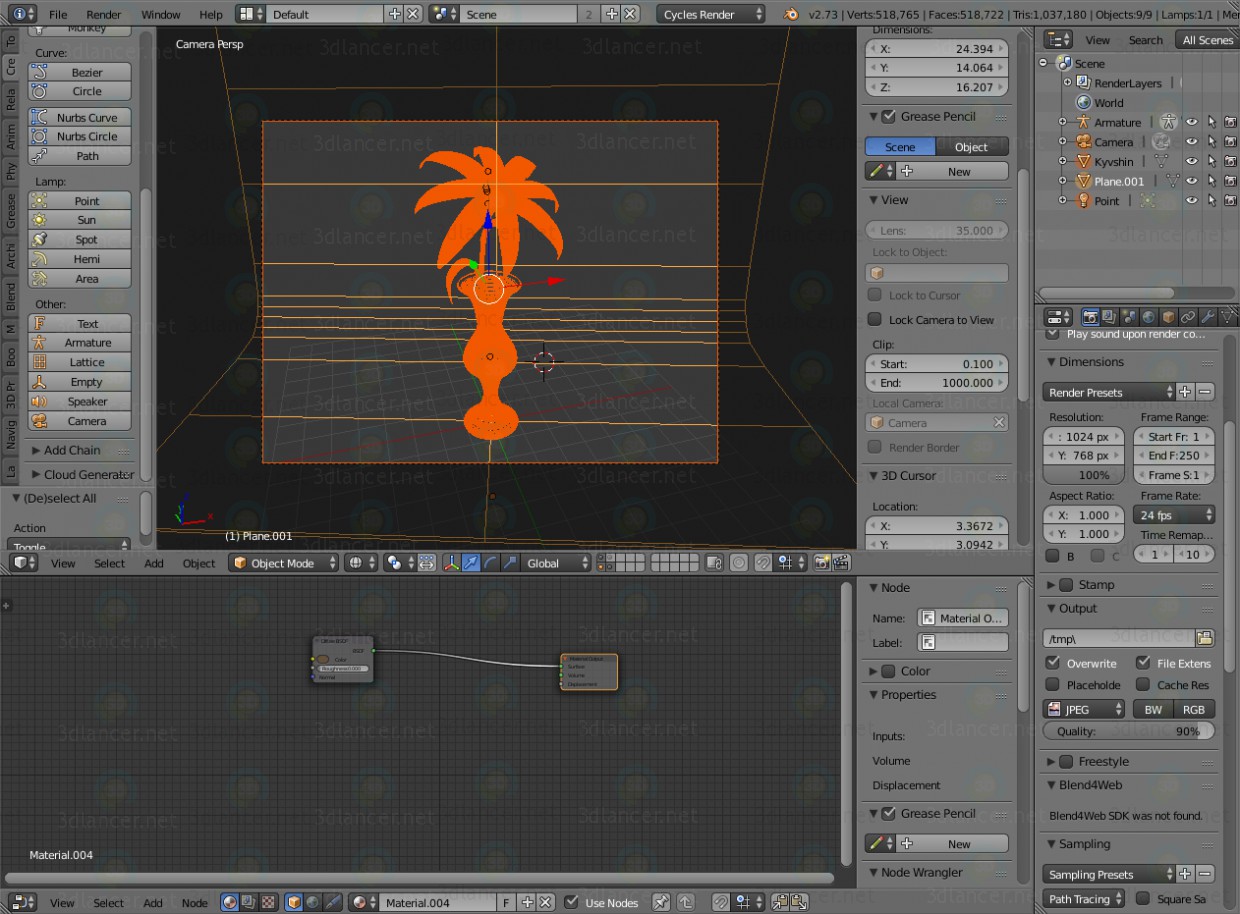Add a Path curve

pyautogui.click(x=80, y=156)
